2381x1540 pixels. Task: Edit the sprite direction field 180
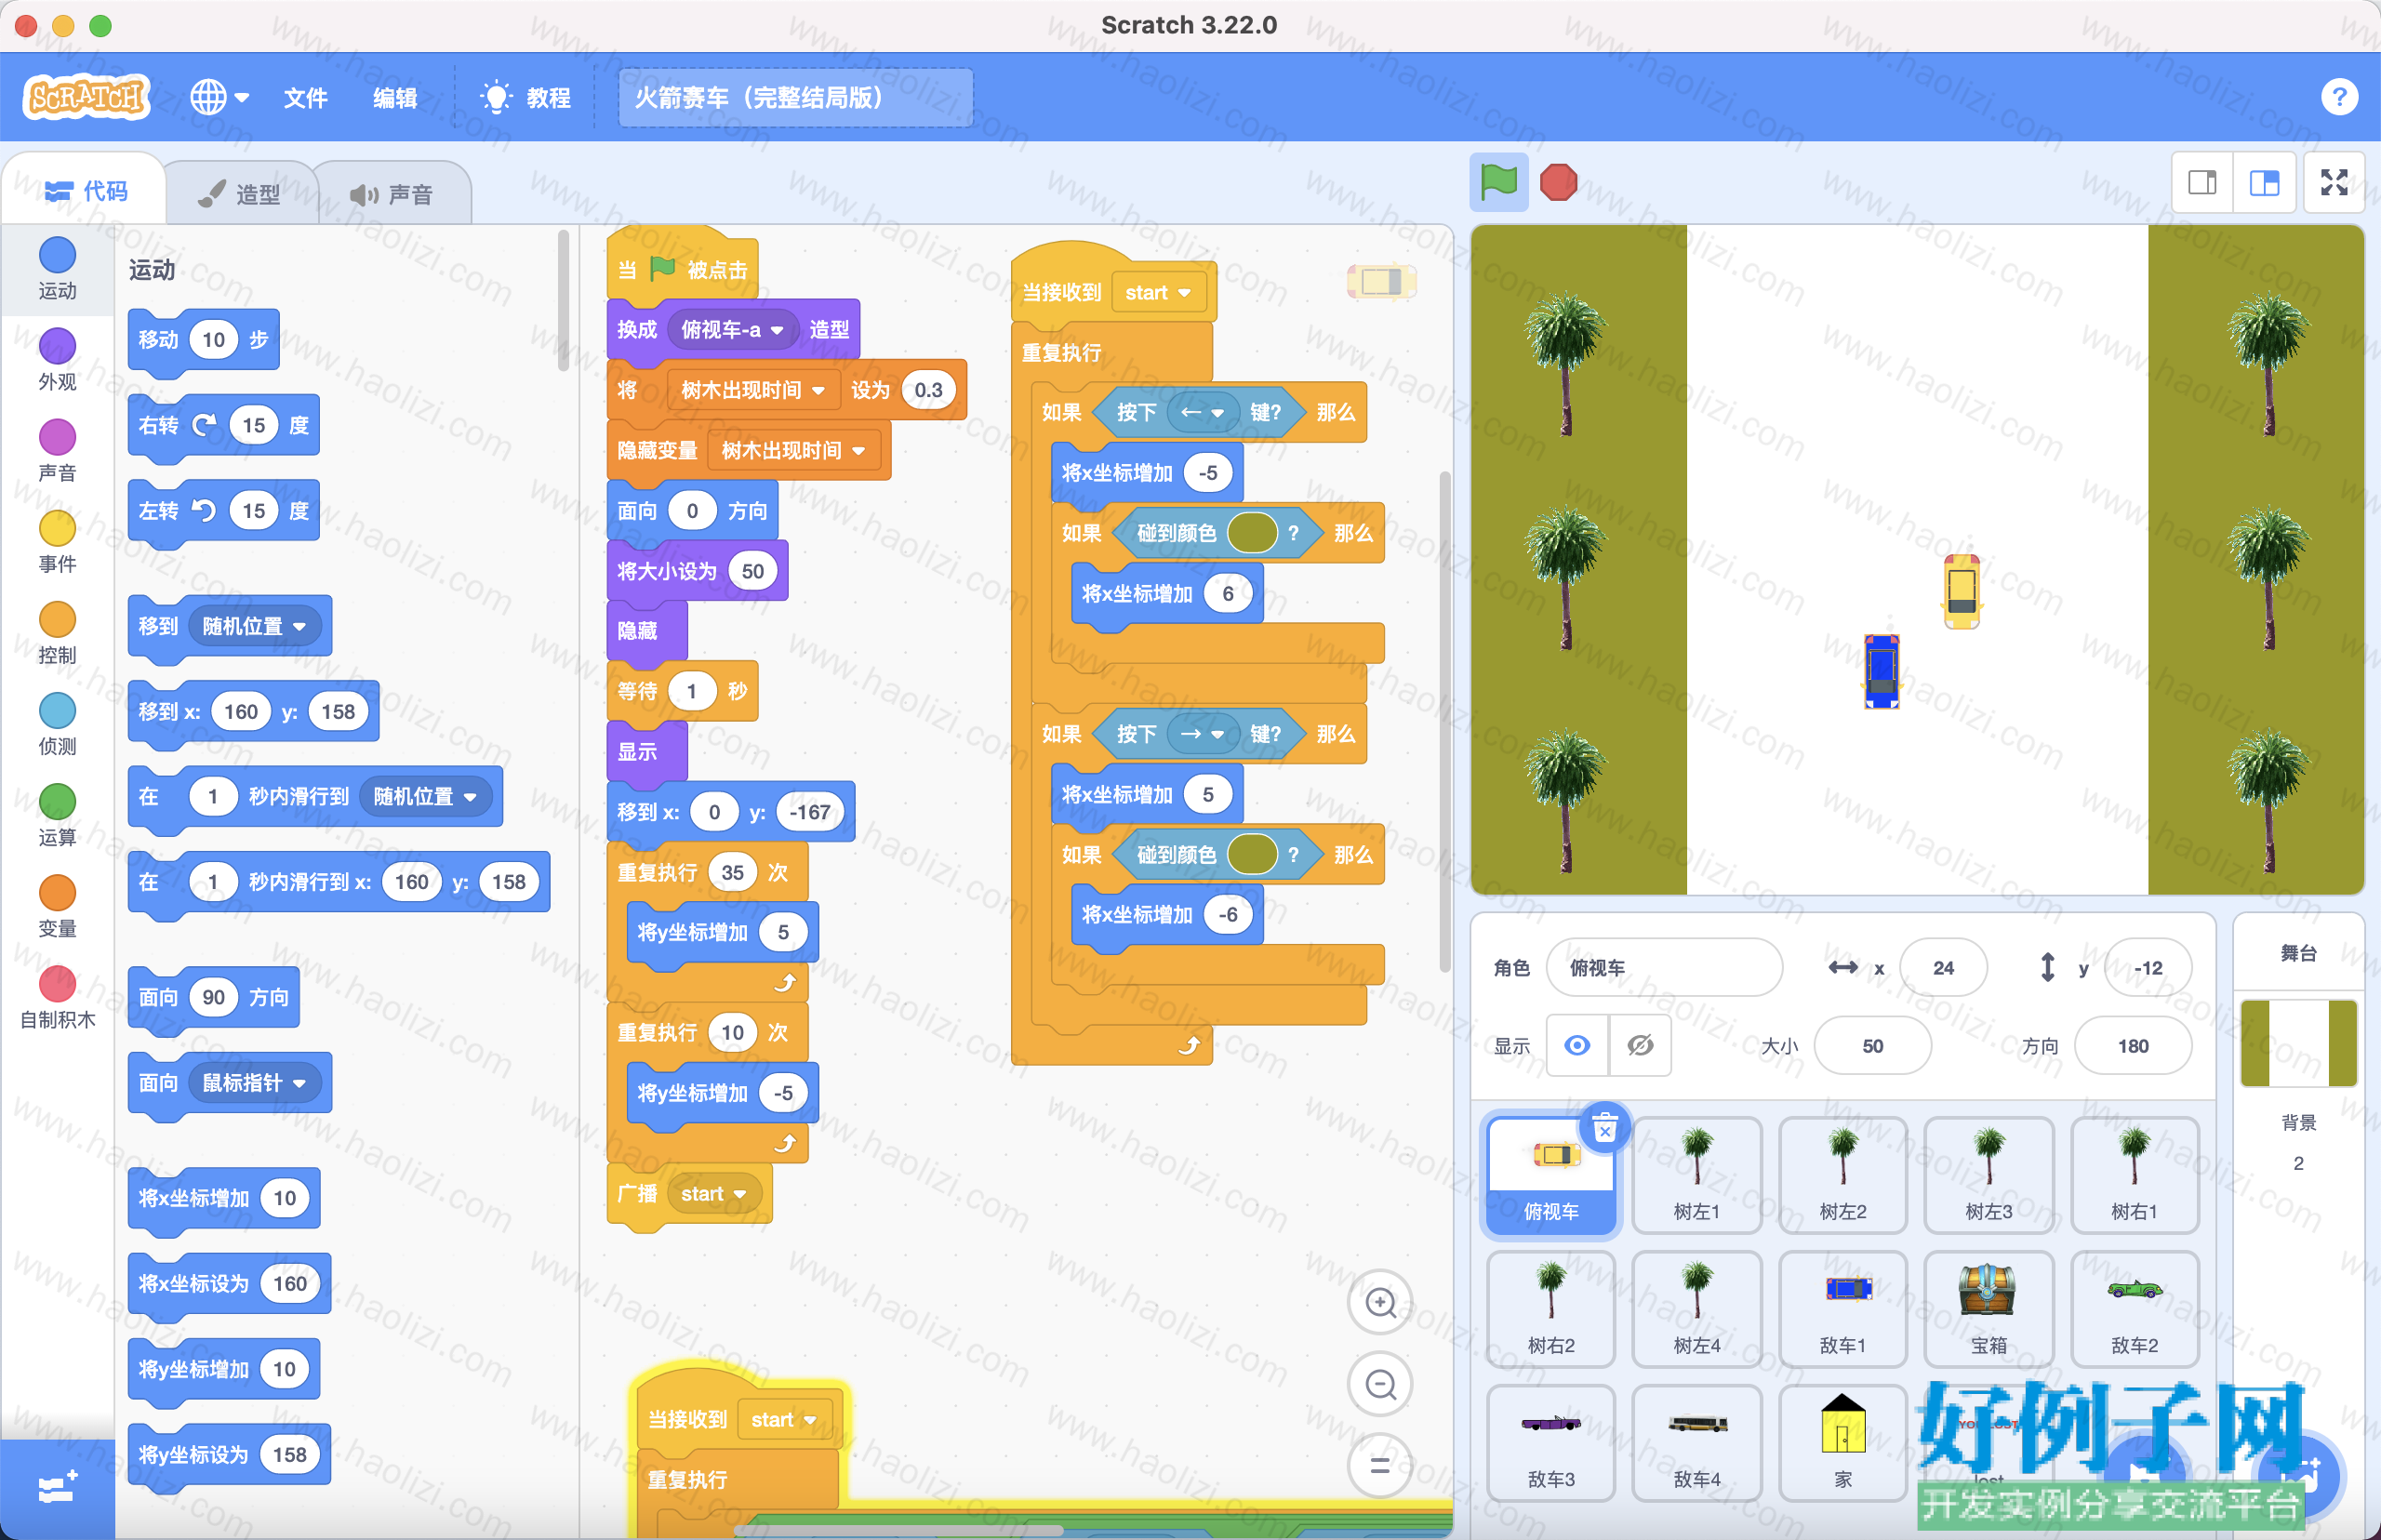click(2132, 1046)
